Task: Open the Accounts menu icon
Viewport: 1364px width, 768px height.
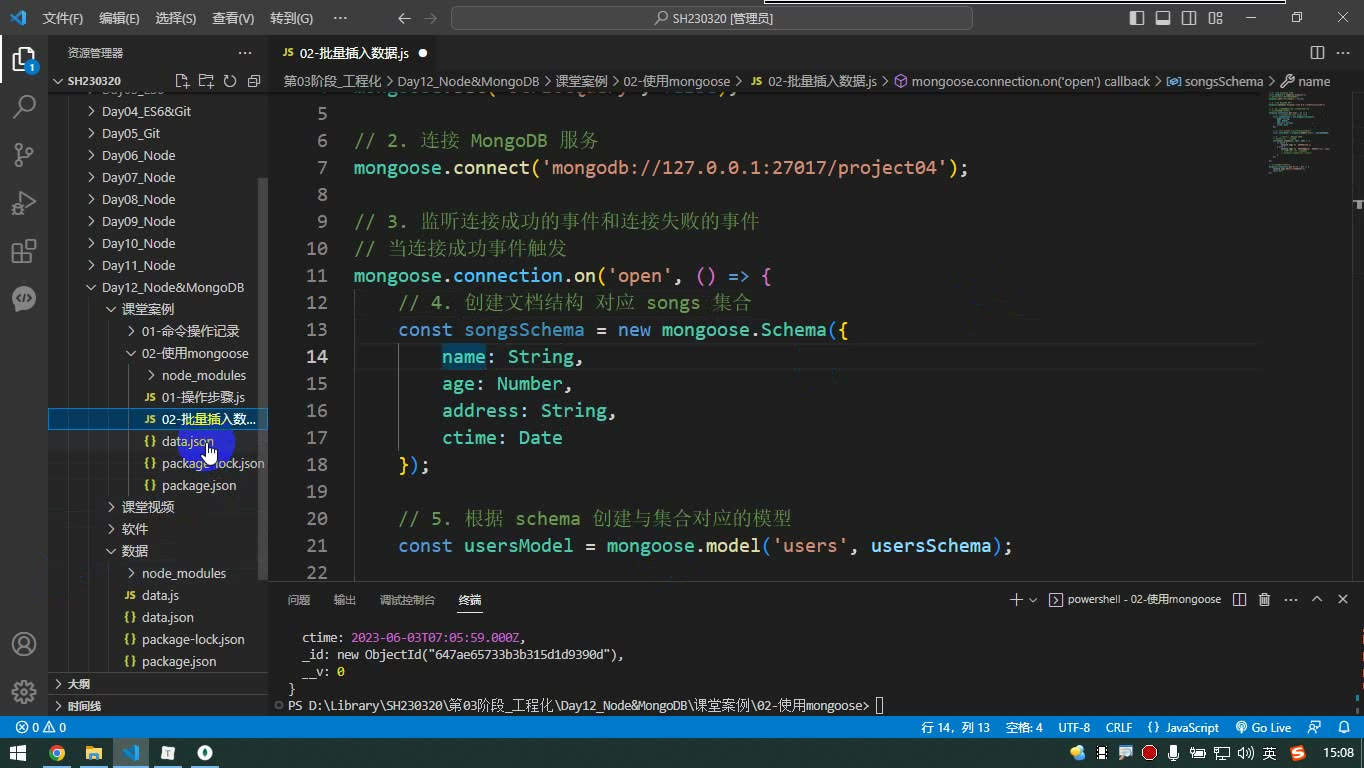Action: [x=24, y=644]
